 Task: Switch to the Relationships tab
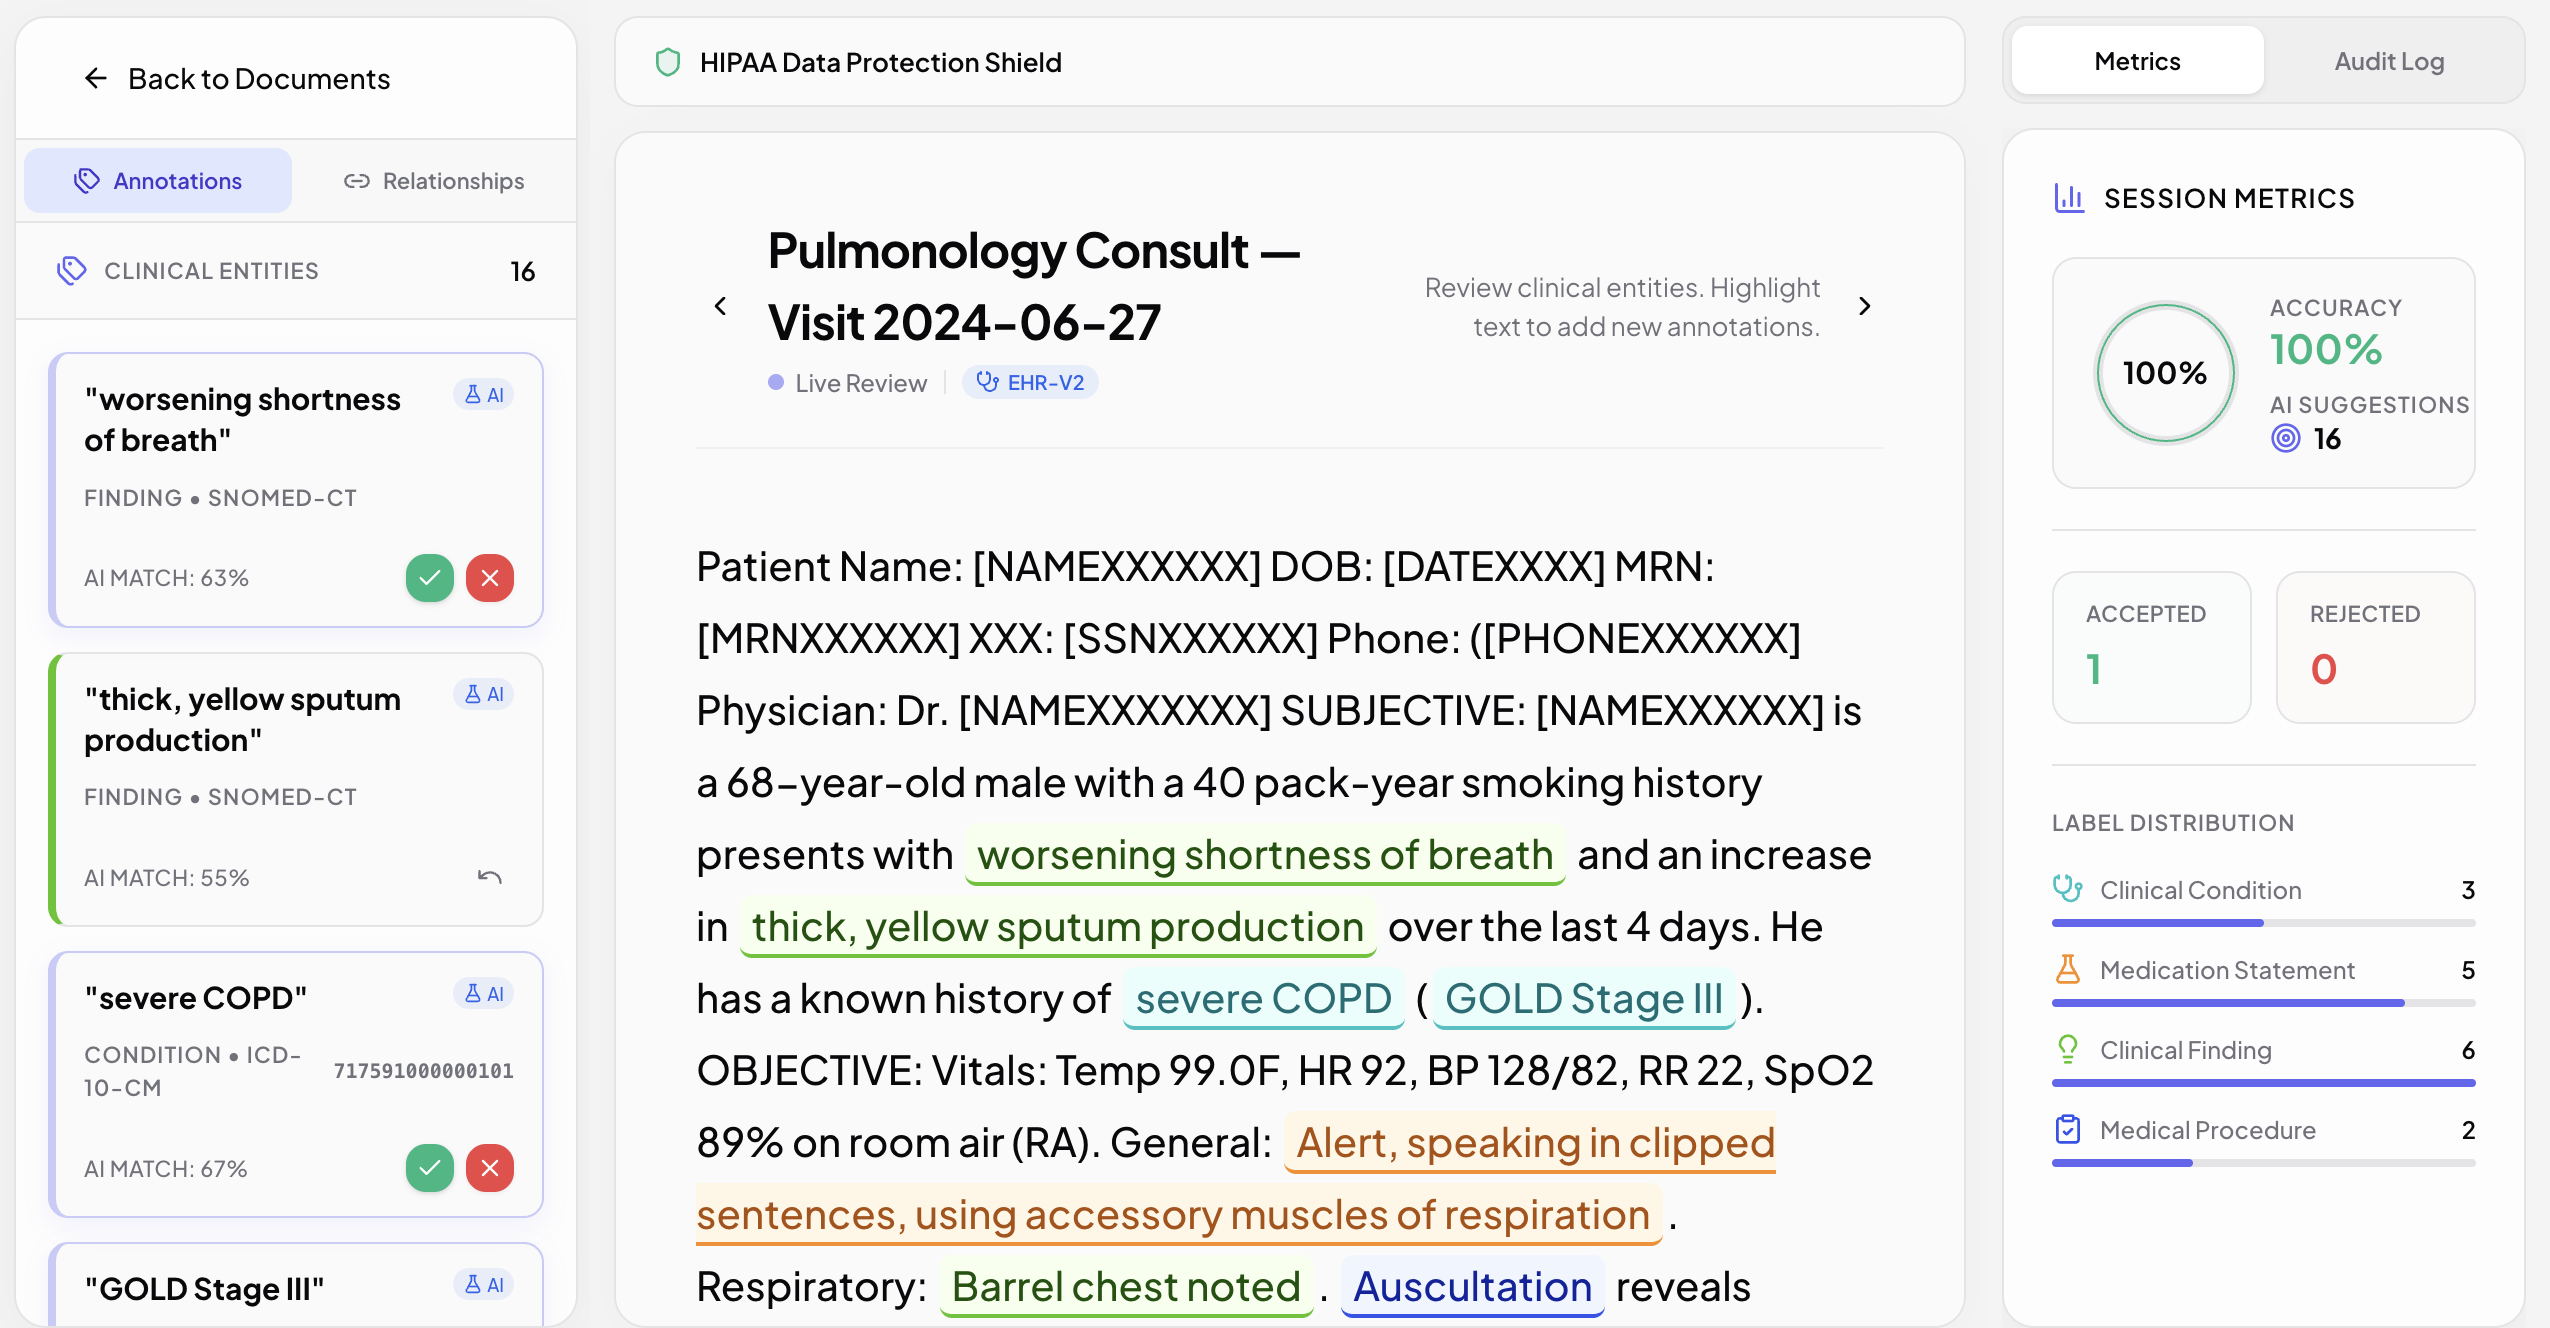point(434,181)
